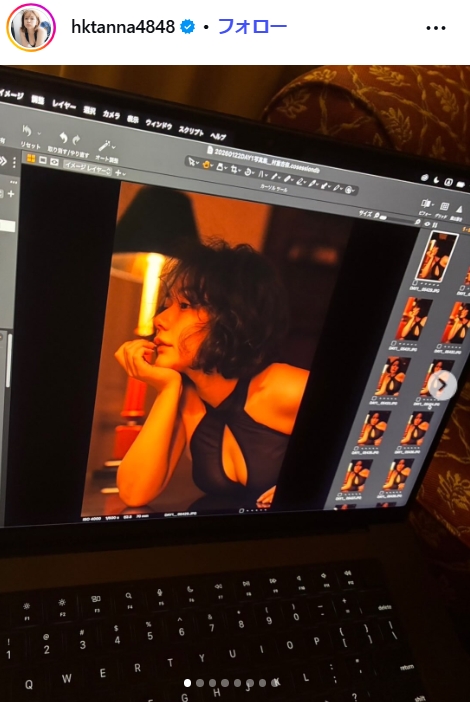Select the bottom-left full thumbnail in browser
Screen dimensions: 470x702
(356, 477)
